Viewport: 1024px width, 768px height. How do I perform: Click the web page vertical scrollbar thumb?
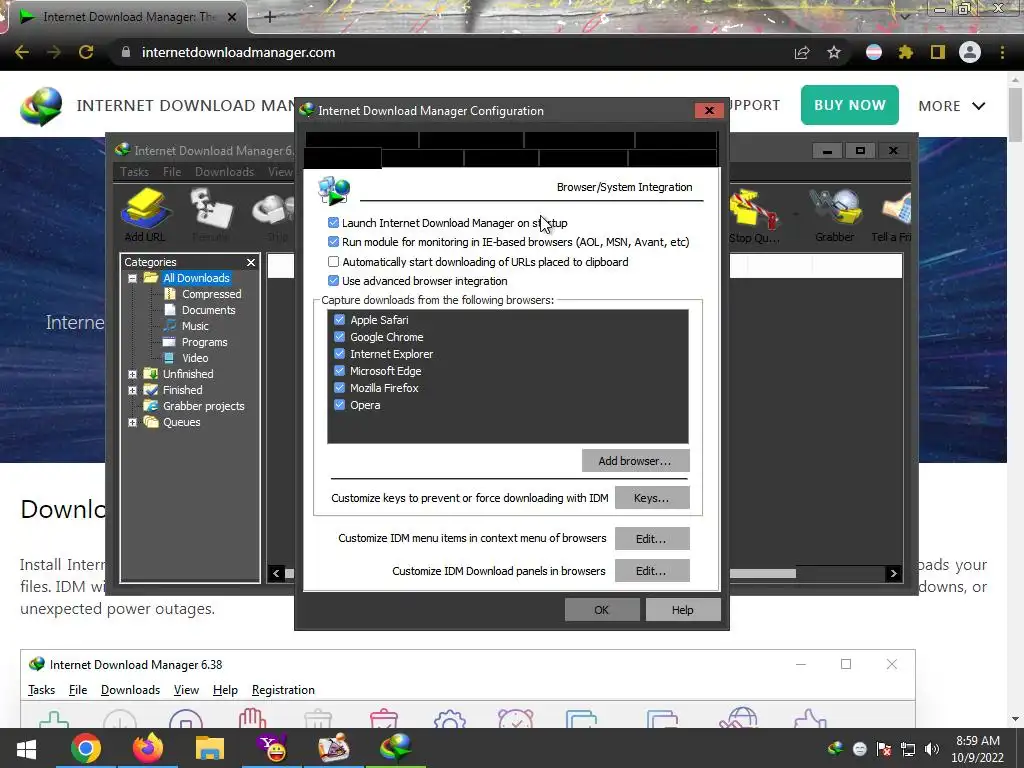(x=1016, y=113)
